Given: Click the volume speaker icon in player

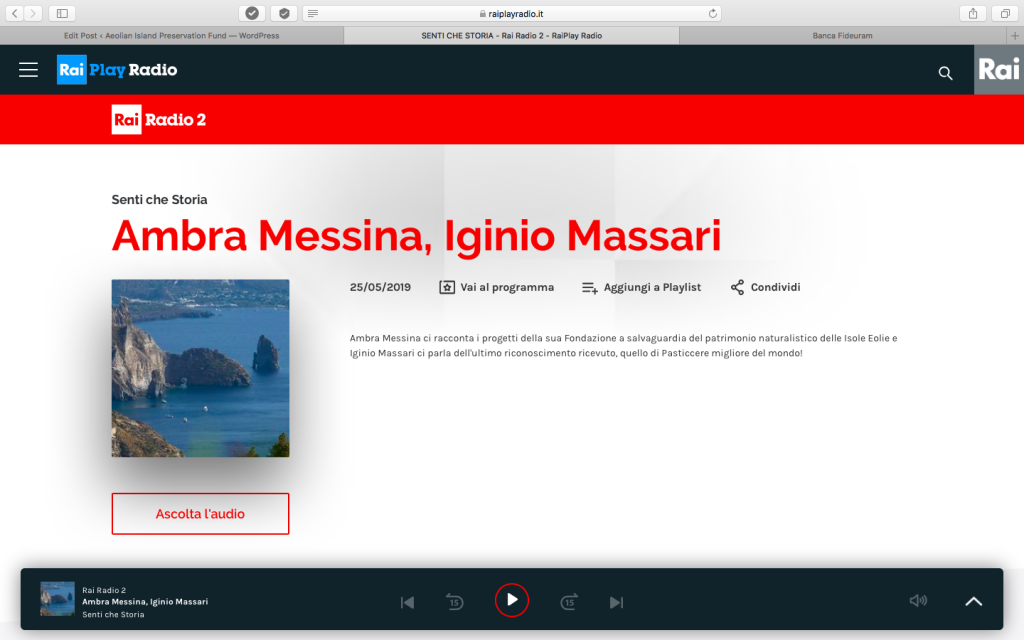Looking at the screenshot, I should [x=918, y=600].
